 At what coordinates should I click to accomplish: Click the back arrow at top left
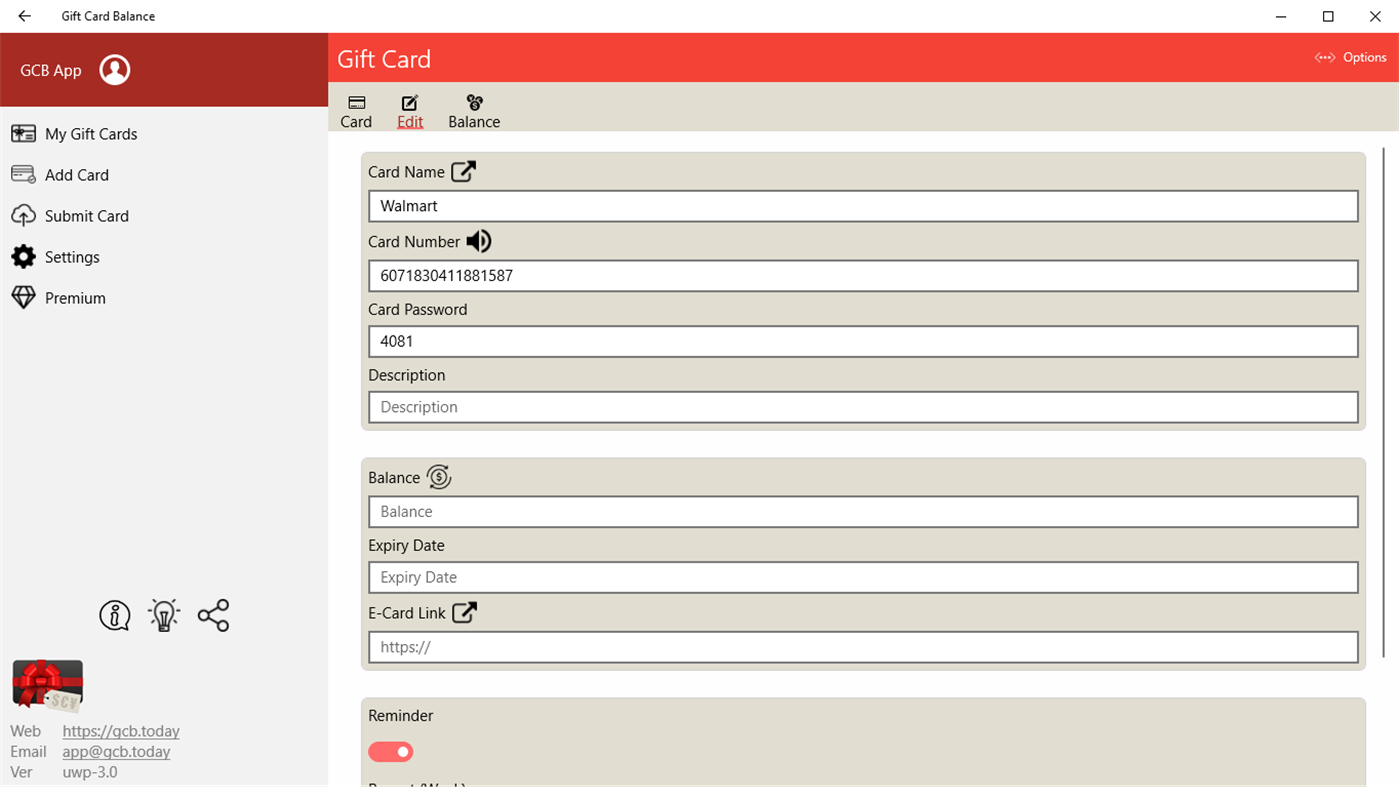[24, 16]
